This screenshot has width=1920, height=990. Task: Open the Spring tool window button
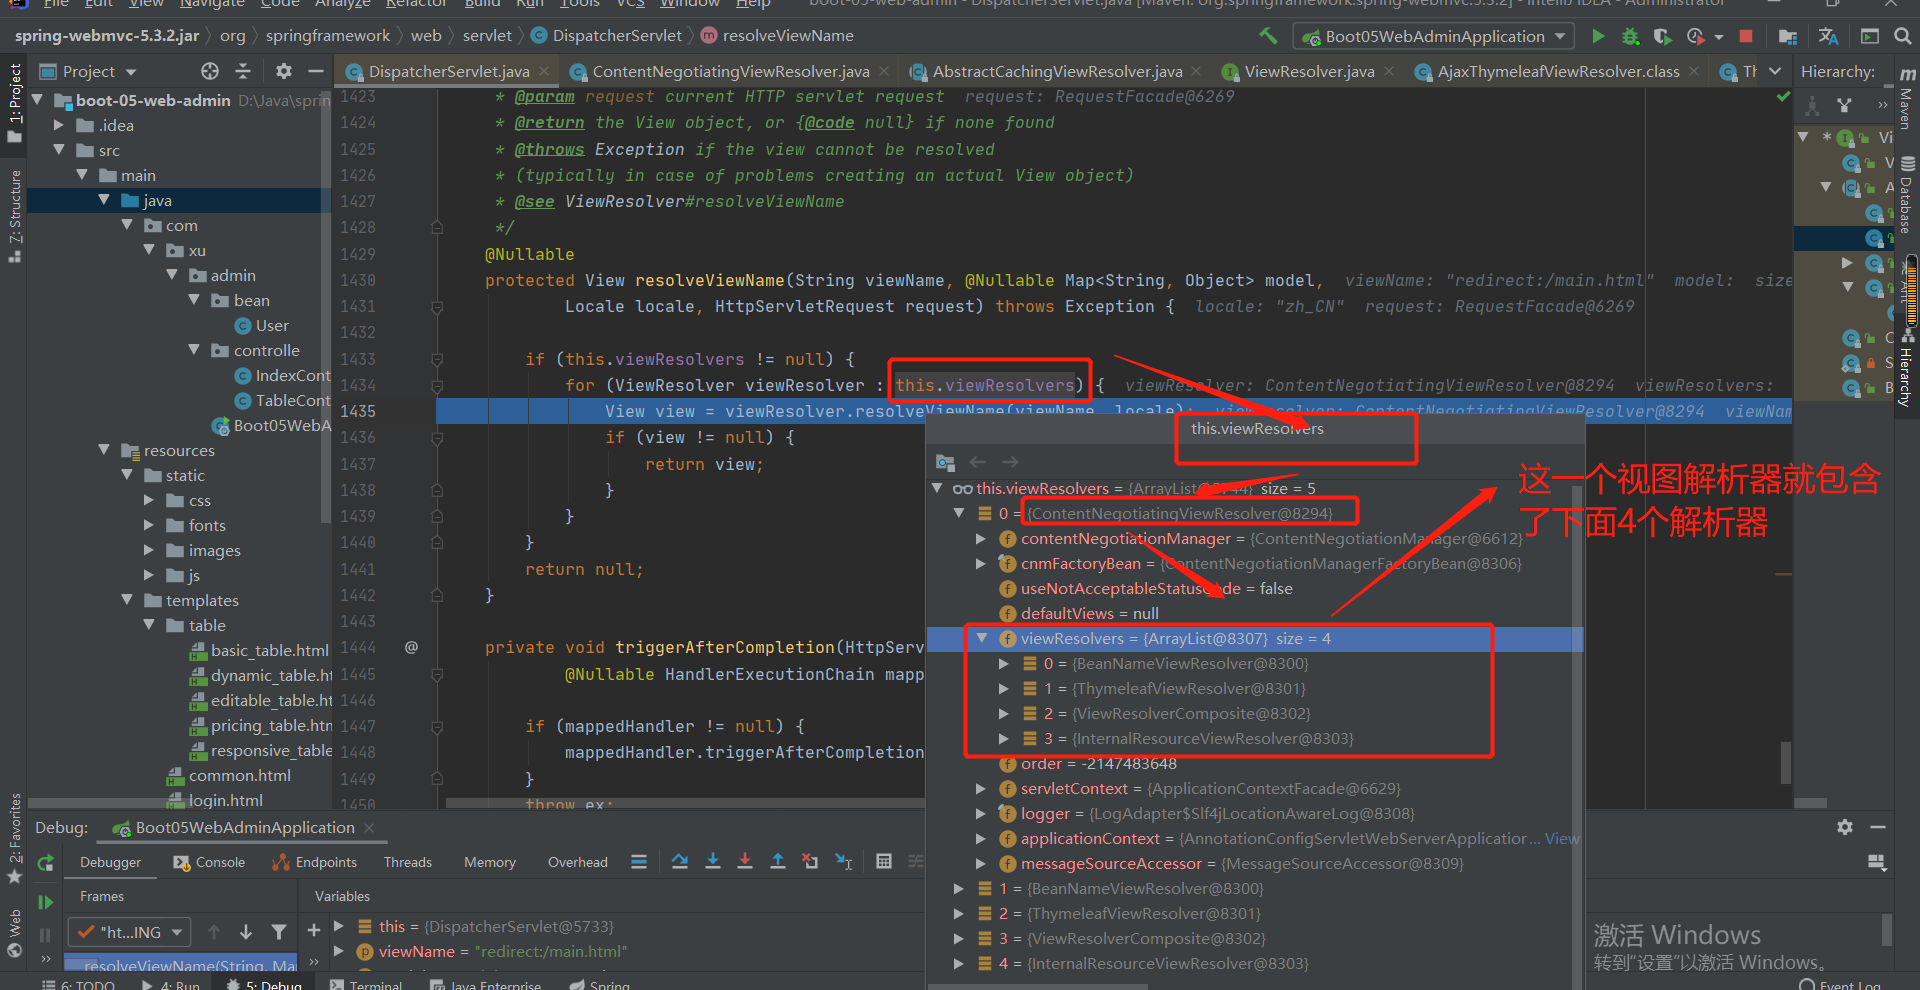[x=600, y=985]
